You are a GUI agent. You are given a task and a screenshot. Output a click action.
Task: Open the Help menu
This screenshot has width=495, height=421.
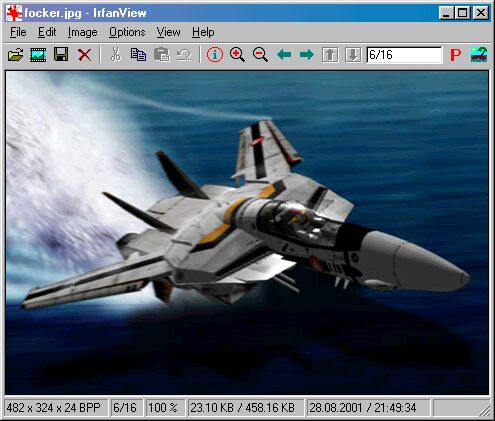(203, 32)
